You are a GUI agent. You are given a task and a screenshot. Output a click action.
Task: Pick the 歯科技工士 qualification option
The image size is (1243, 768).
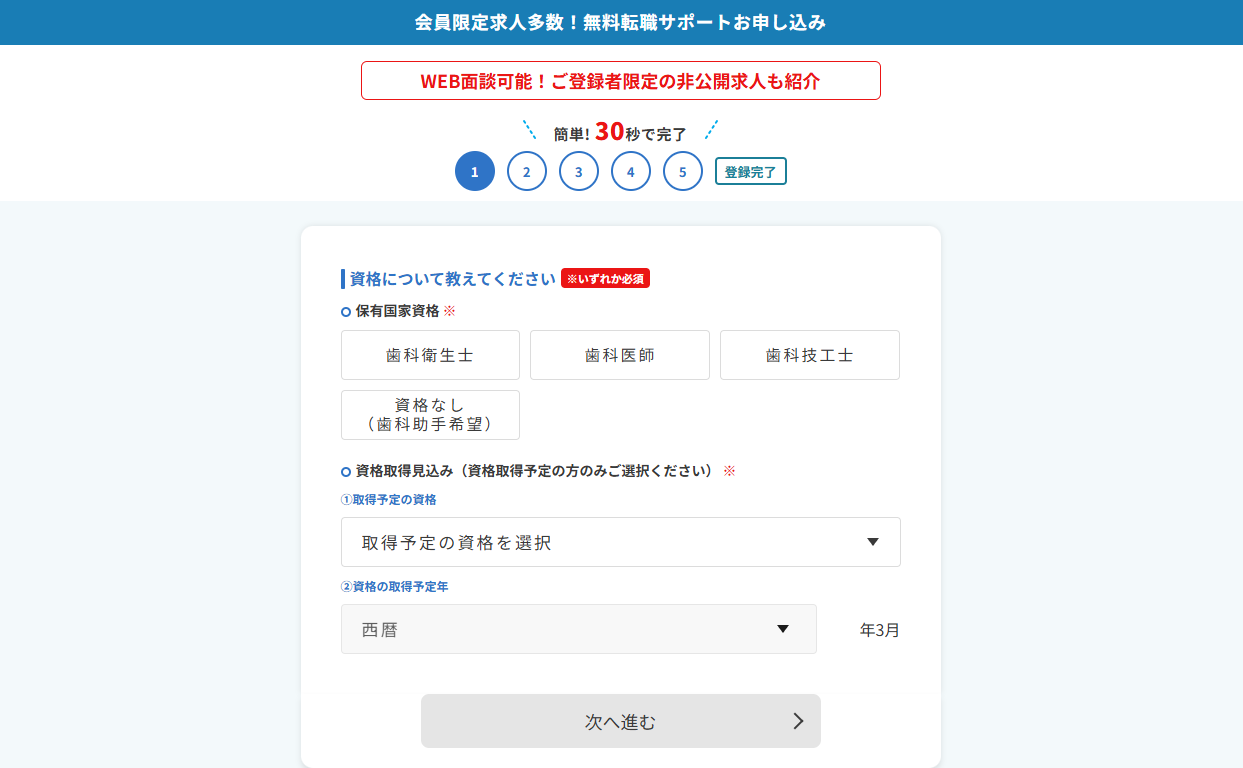coord(810,355)
